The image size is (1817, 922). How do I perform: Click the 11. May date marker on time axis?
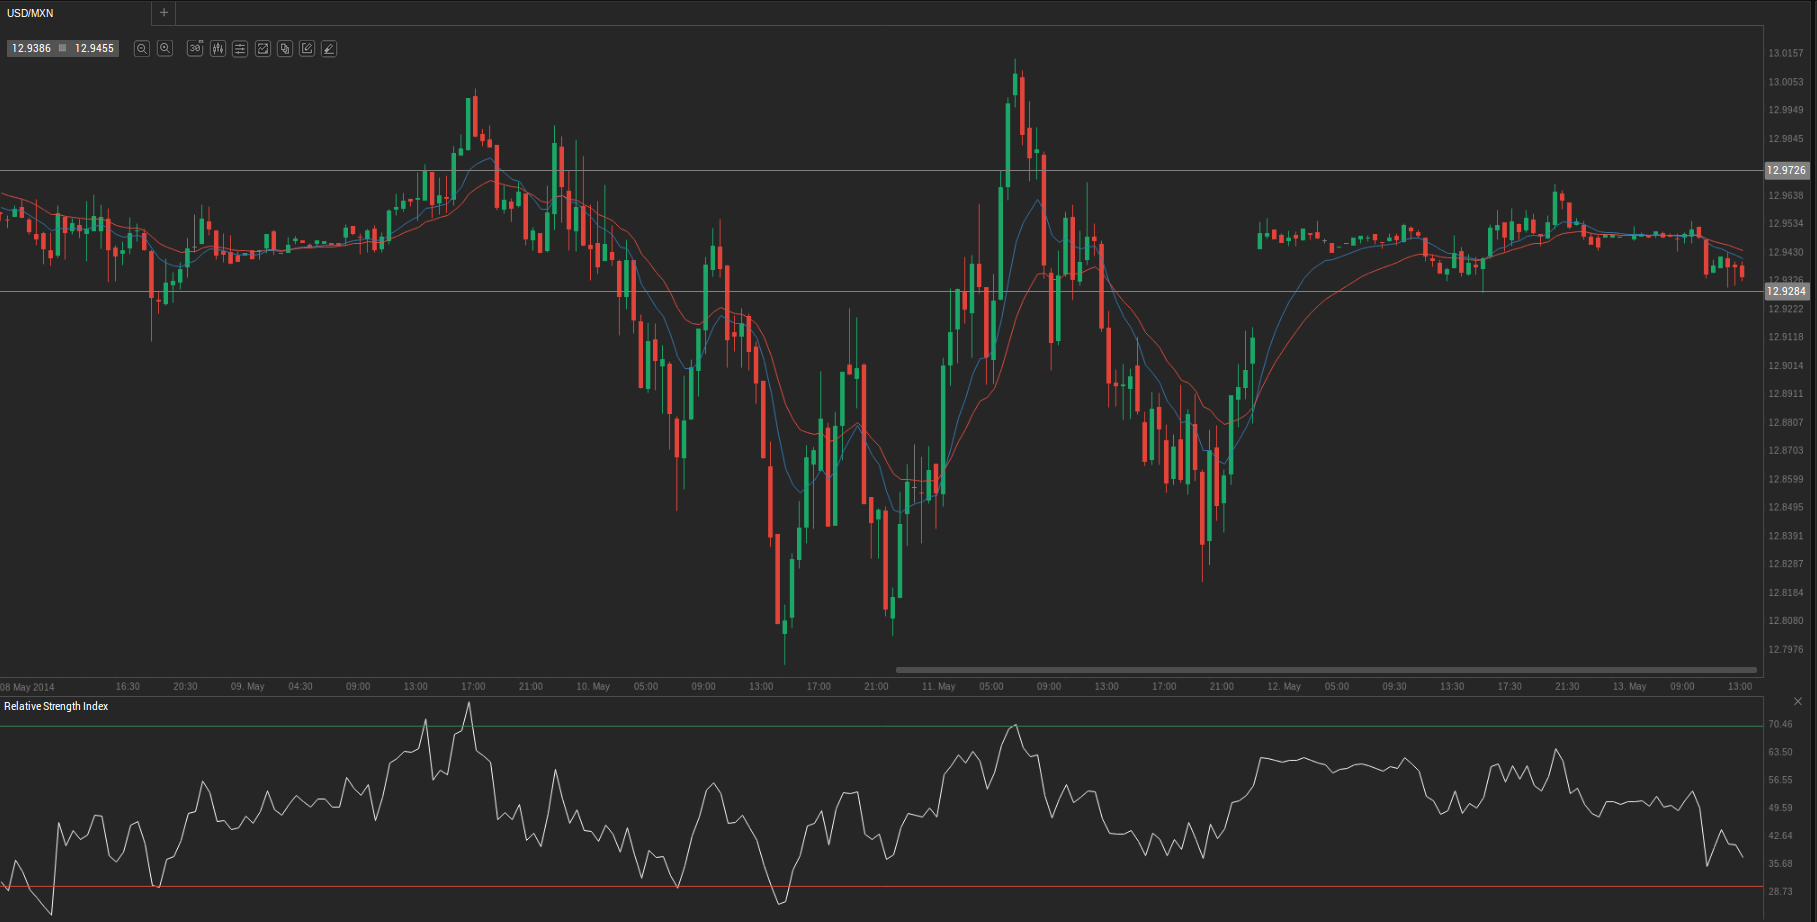click(x=938, y=686)
